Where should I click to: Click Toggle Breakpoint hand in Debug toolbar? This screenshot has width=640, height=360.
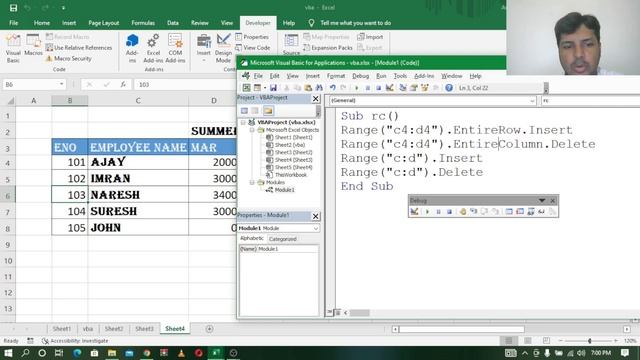[462, 211]
